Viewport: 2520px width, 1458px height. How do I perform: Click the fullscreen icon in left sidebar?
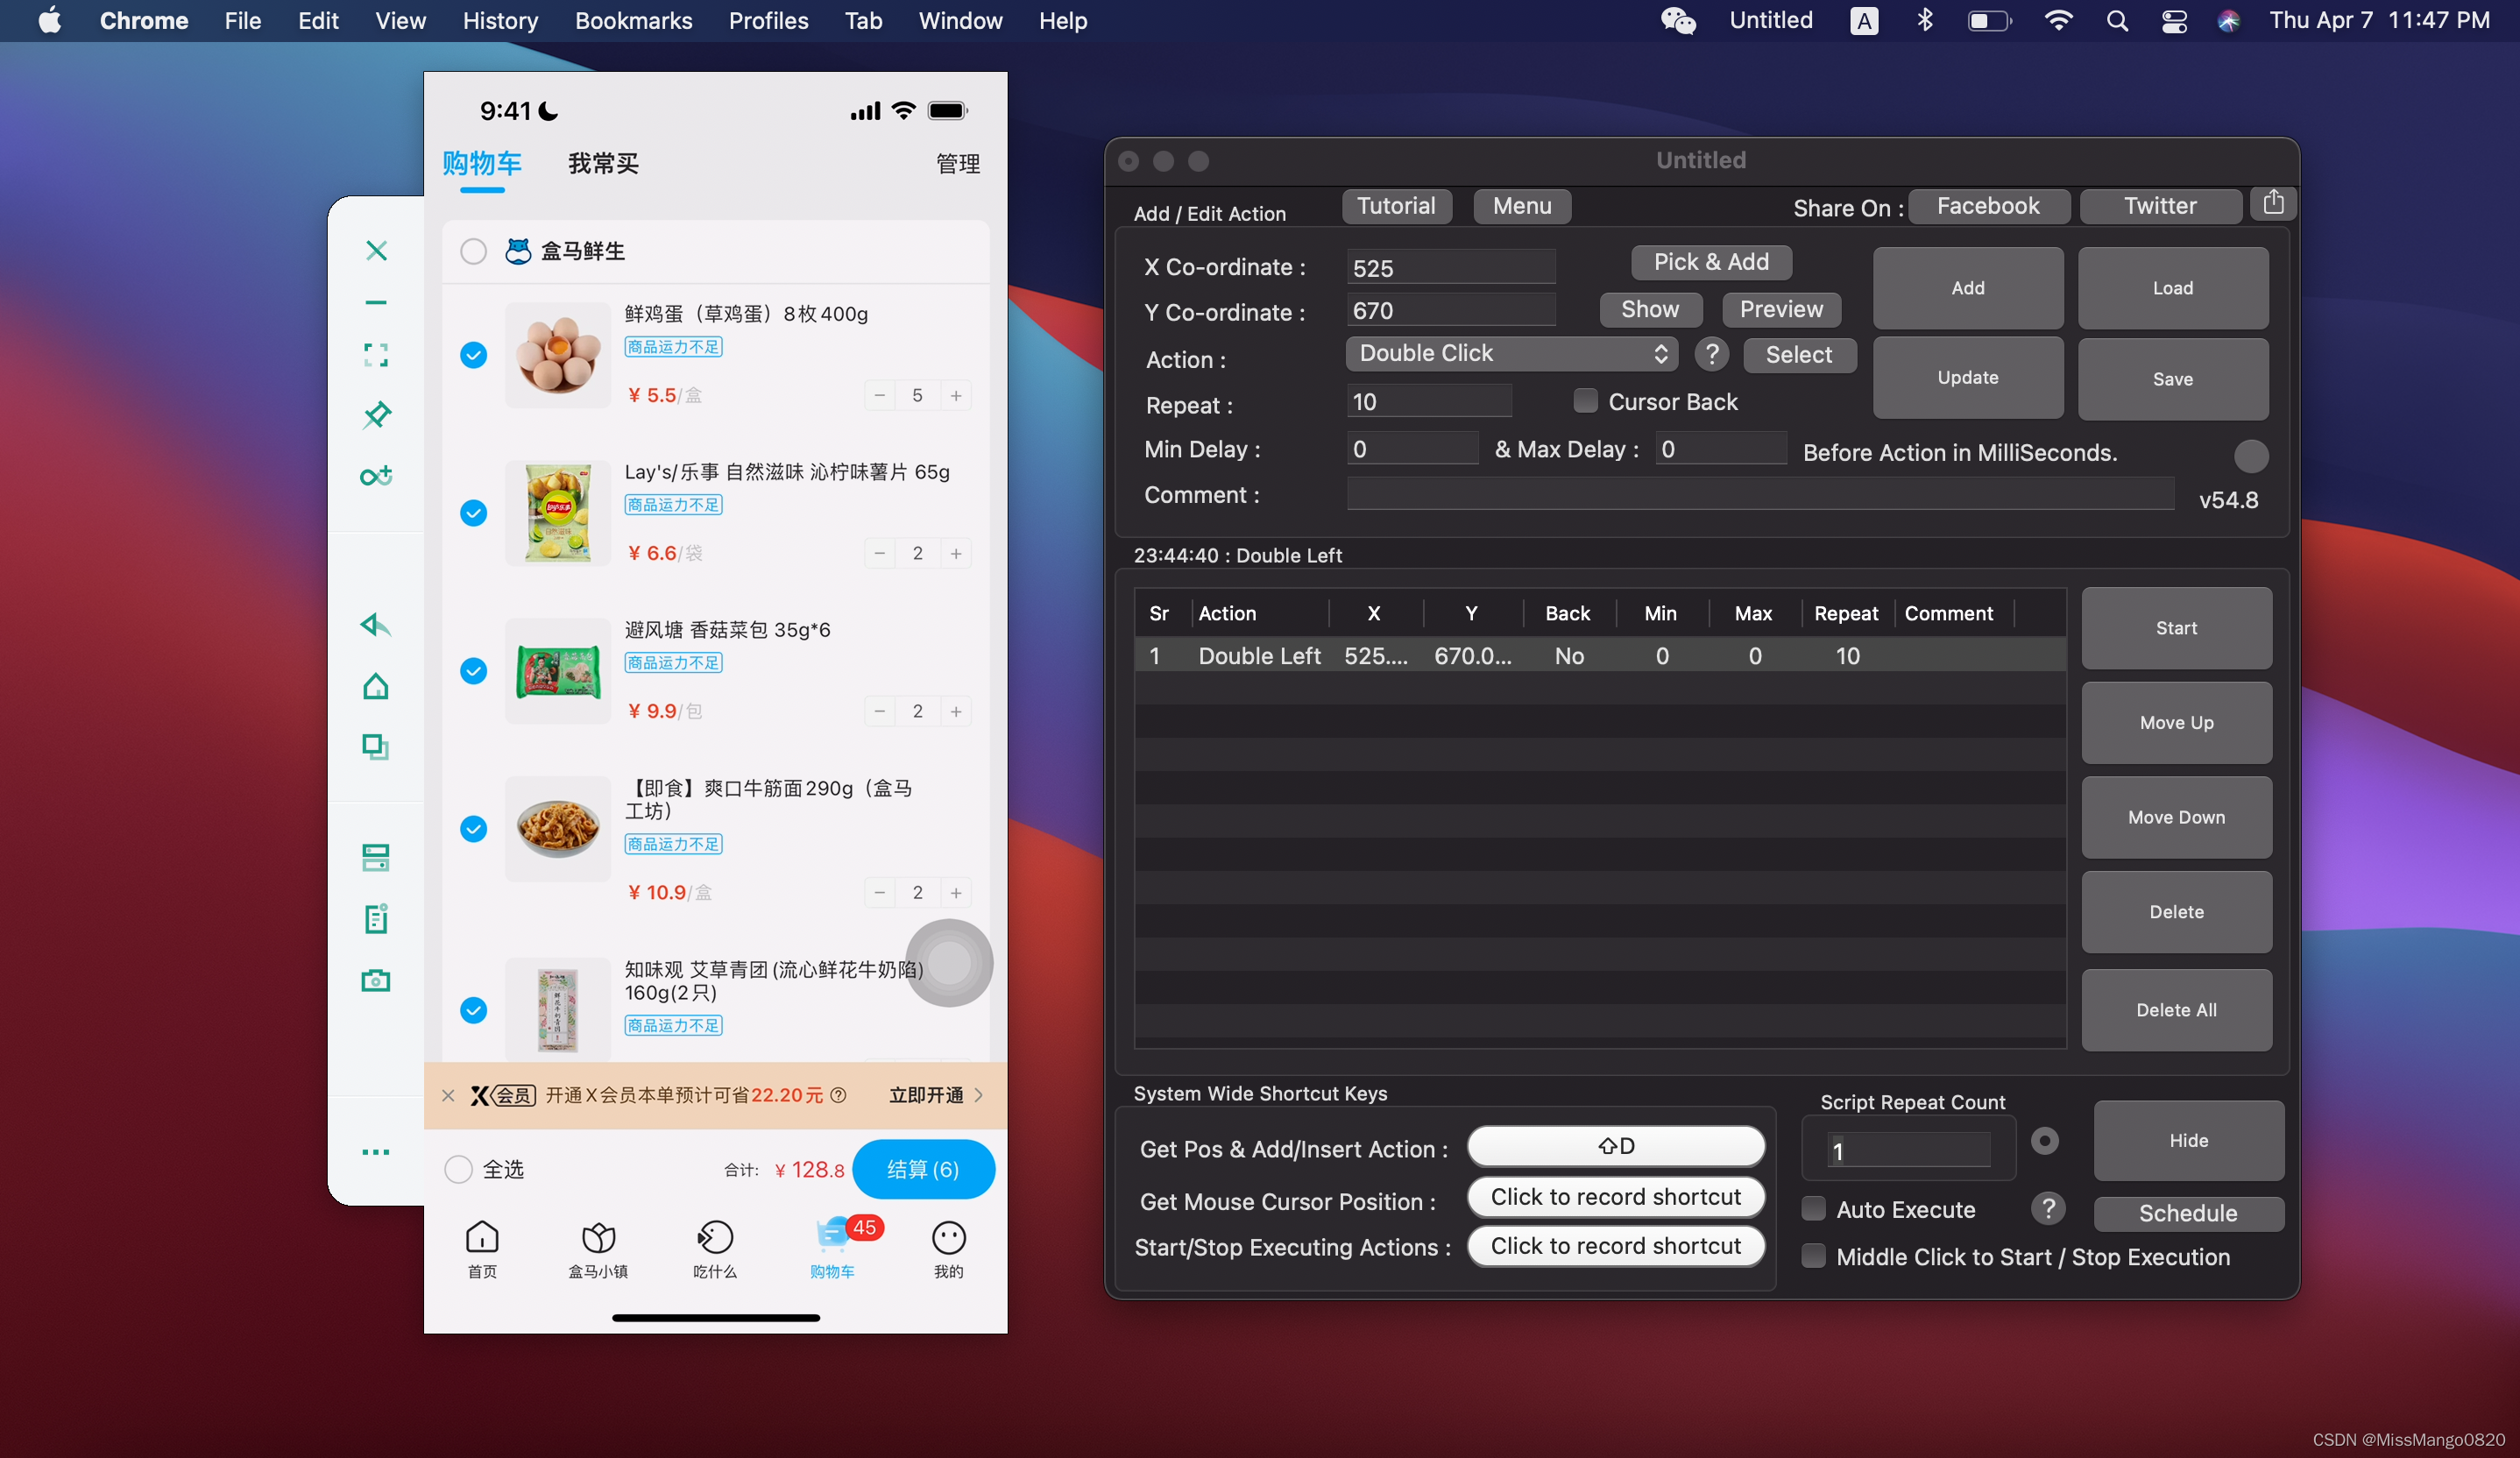point(376,355)
